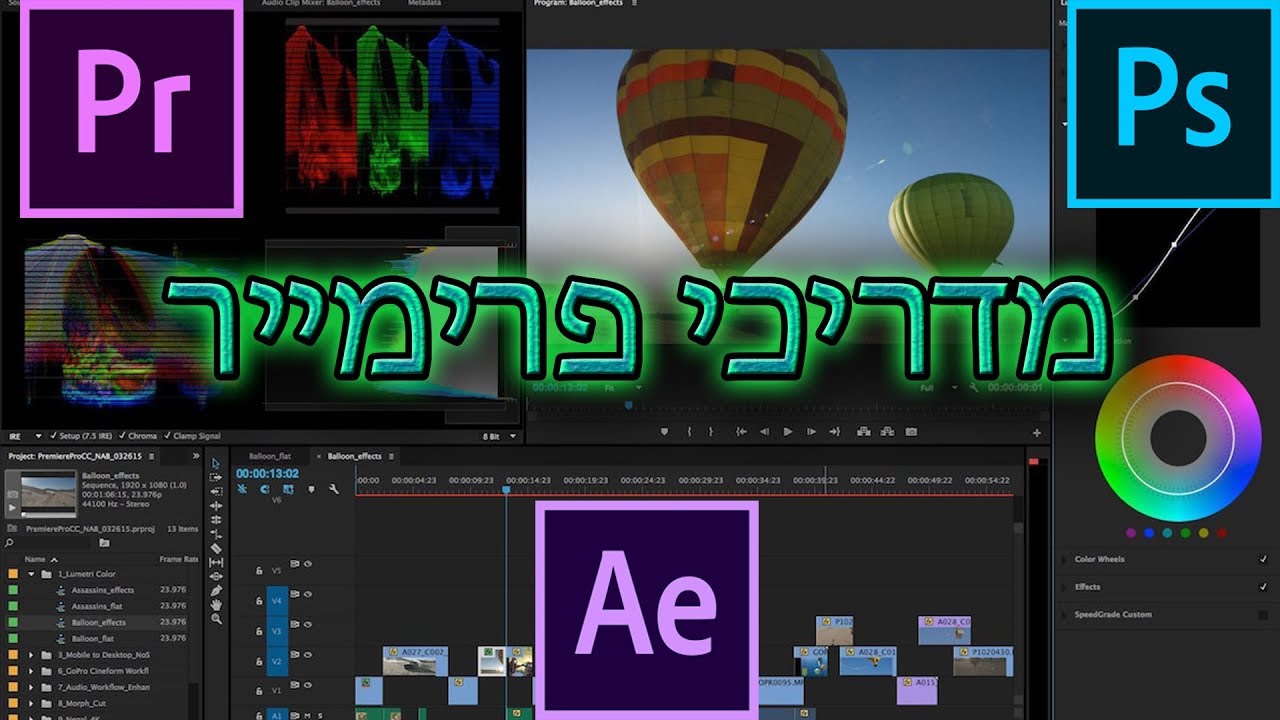Screen dimensions: 1280x720
Task: Open timeline display settings wrench
Action: (x=334, y=489)
